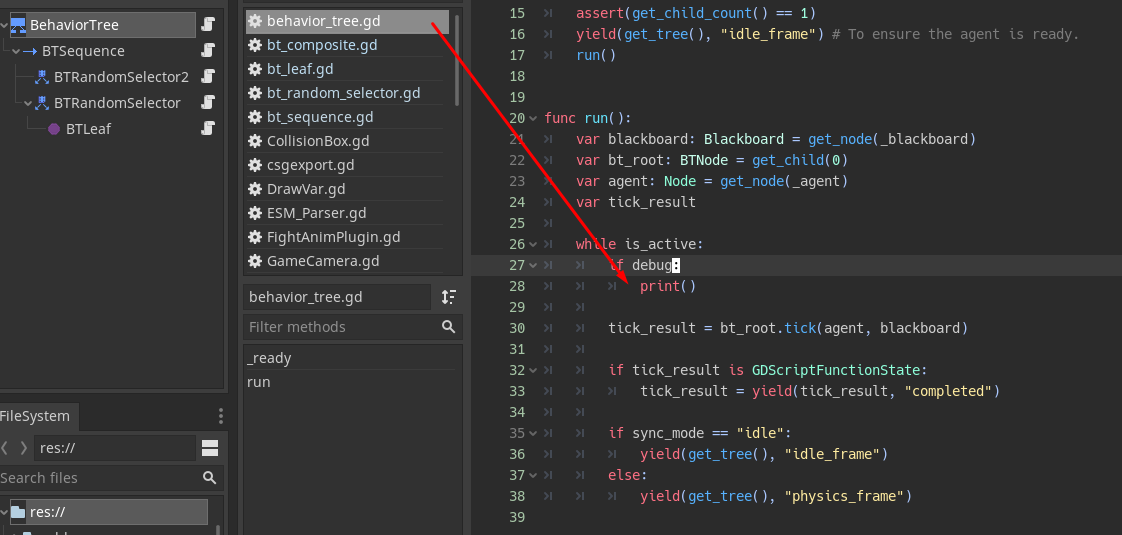1122x535 pixels.
Task: Fold the while is_active block
Action: coord(532,244)
